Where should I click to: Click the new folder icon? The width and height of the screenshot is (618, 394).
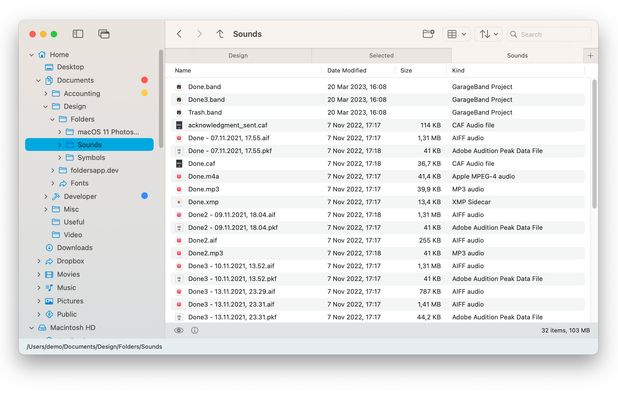(x=428, y=34)
